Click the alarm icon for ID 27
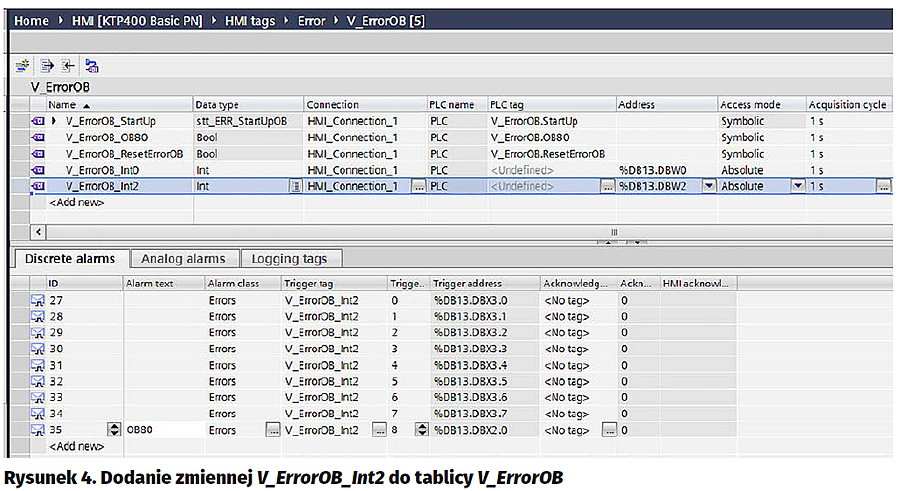The width and height of the screenshot is (900, 491). (38, 300)
